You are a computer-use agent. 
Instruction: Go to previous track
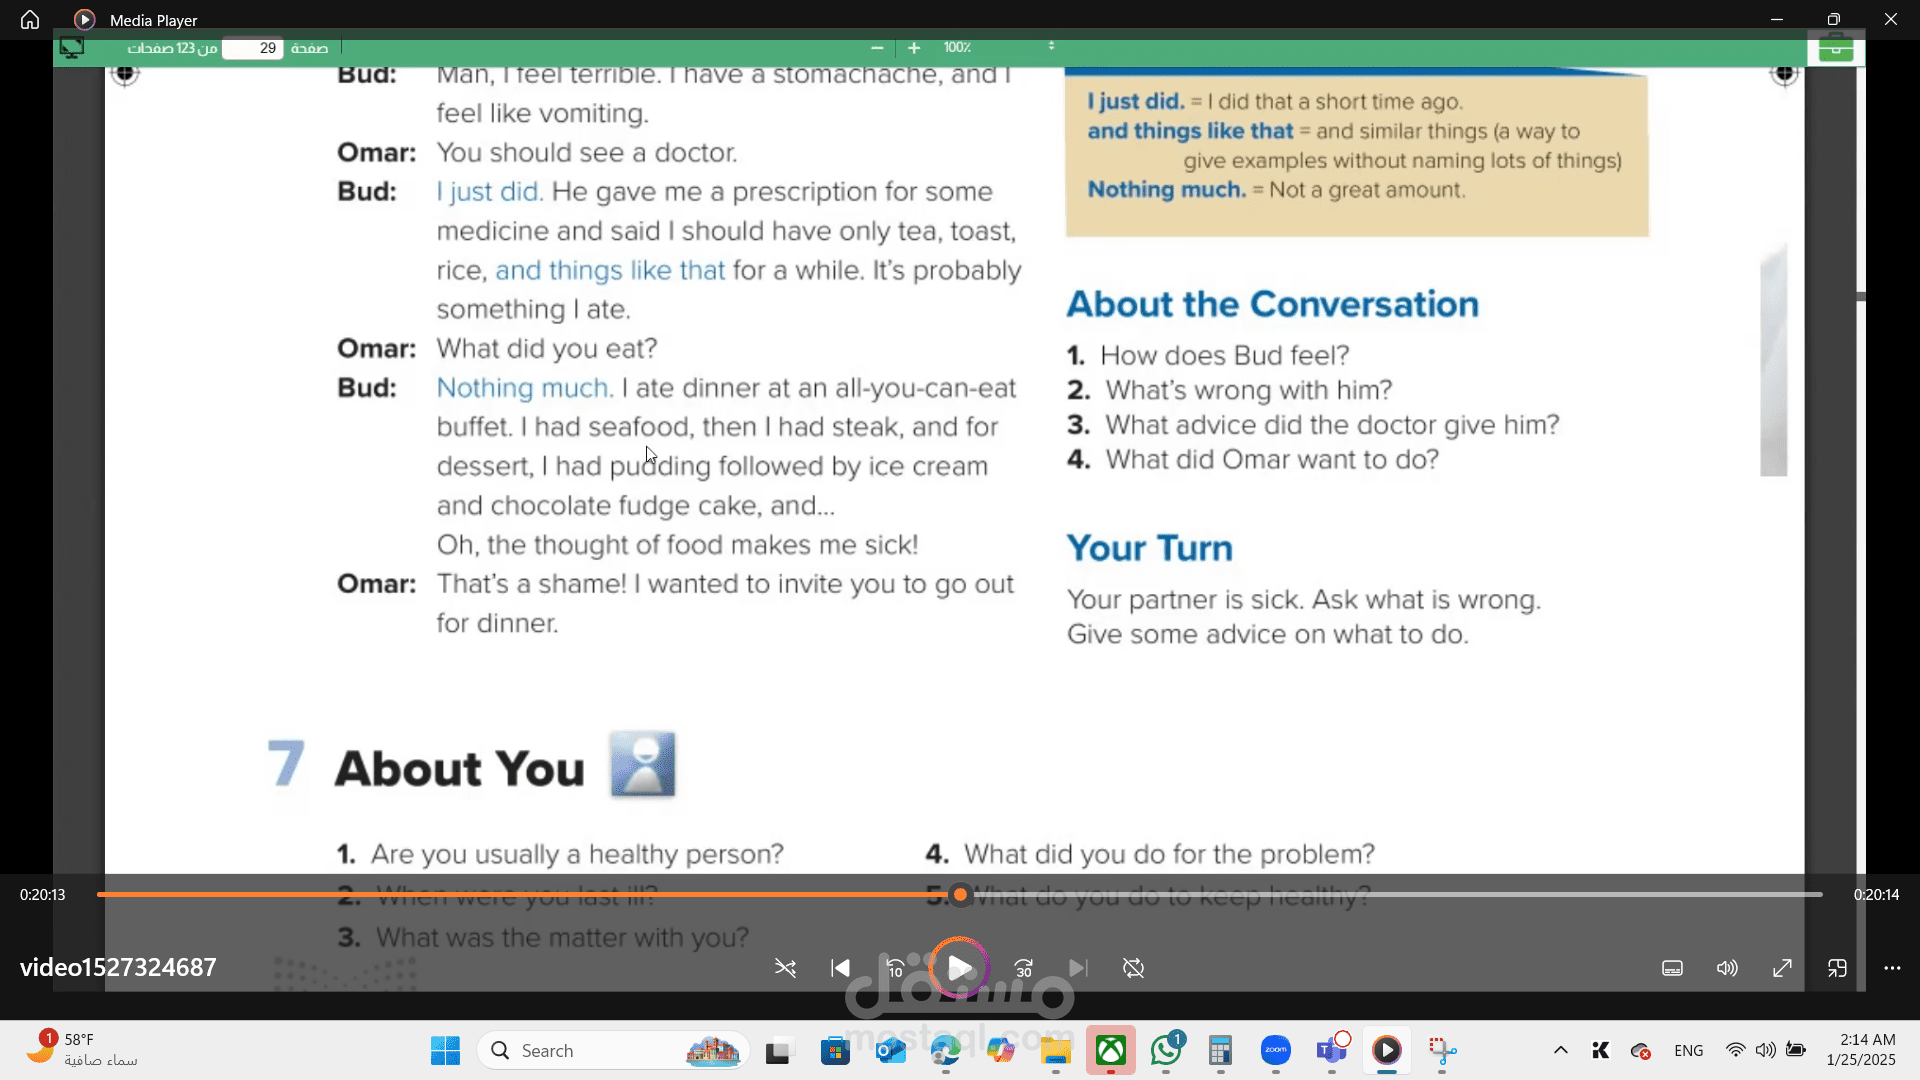[840, 968]
